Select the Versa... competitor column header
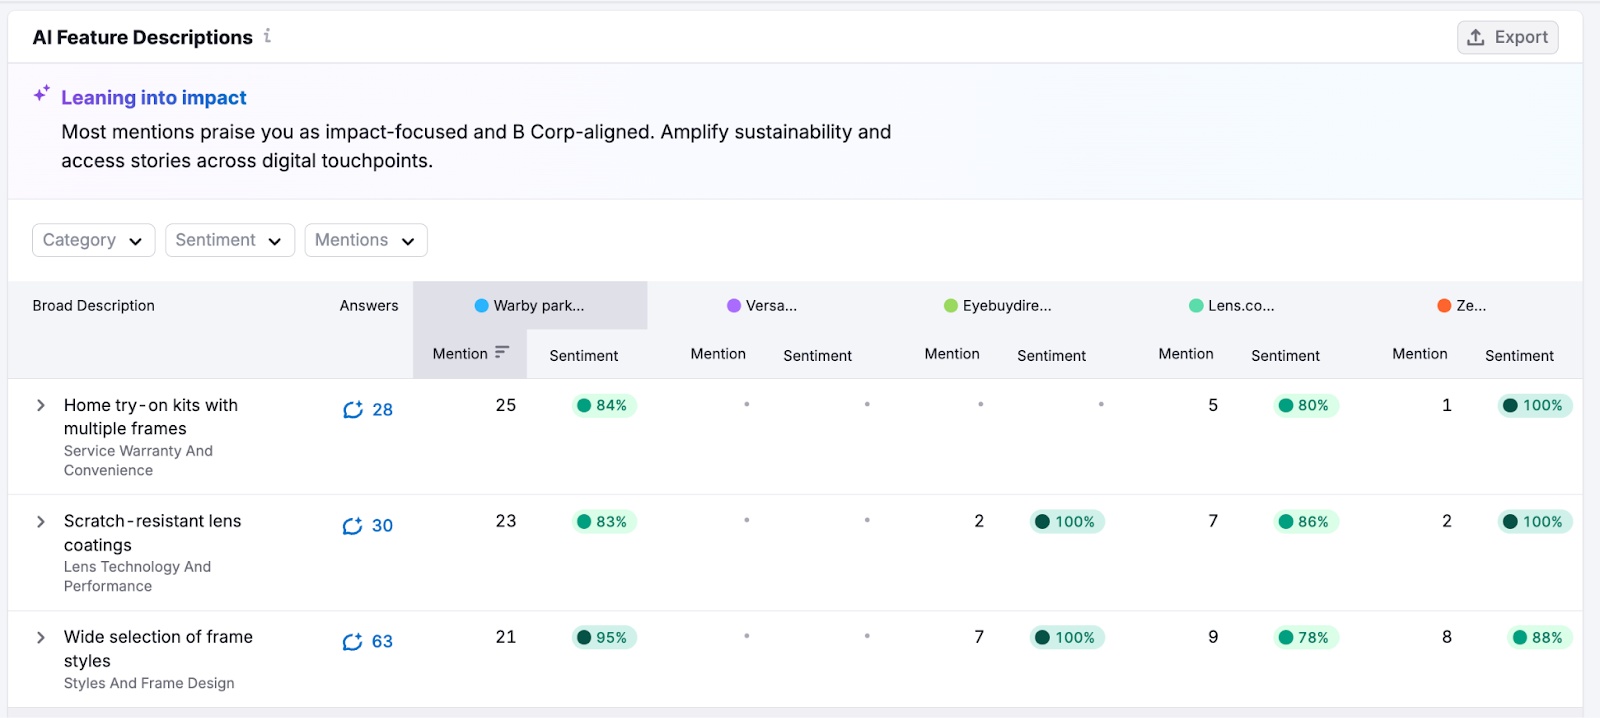This screenshot has width=1600, height=718. click(770, 306)
